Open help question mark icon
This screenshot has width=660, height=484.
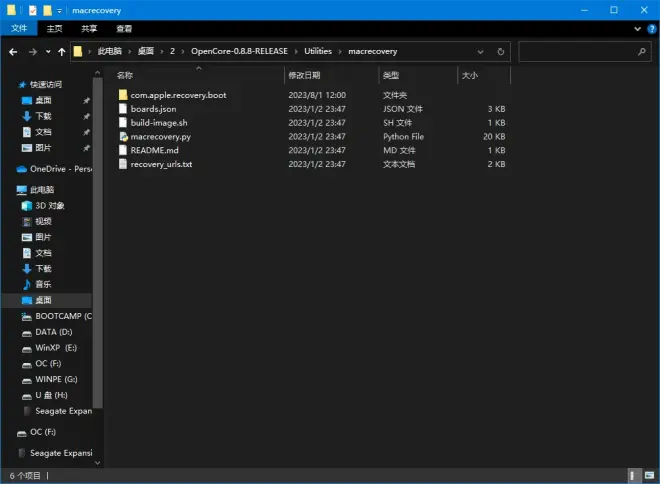click(x=652, y=29)
